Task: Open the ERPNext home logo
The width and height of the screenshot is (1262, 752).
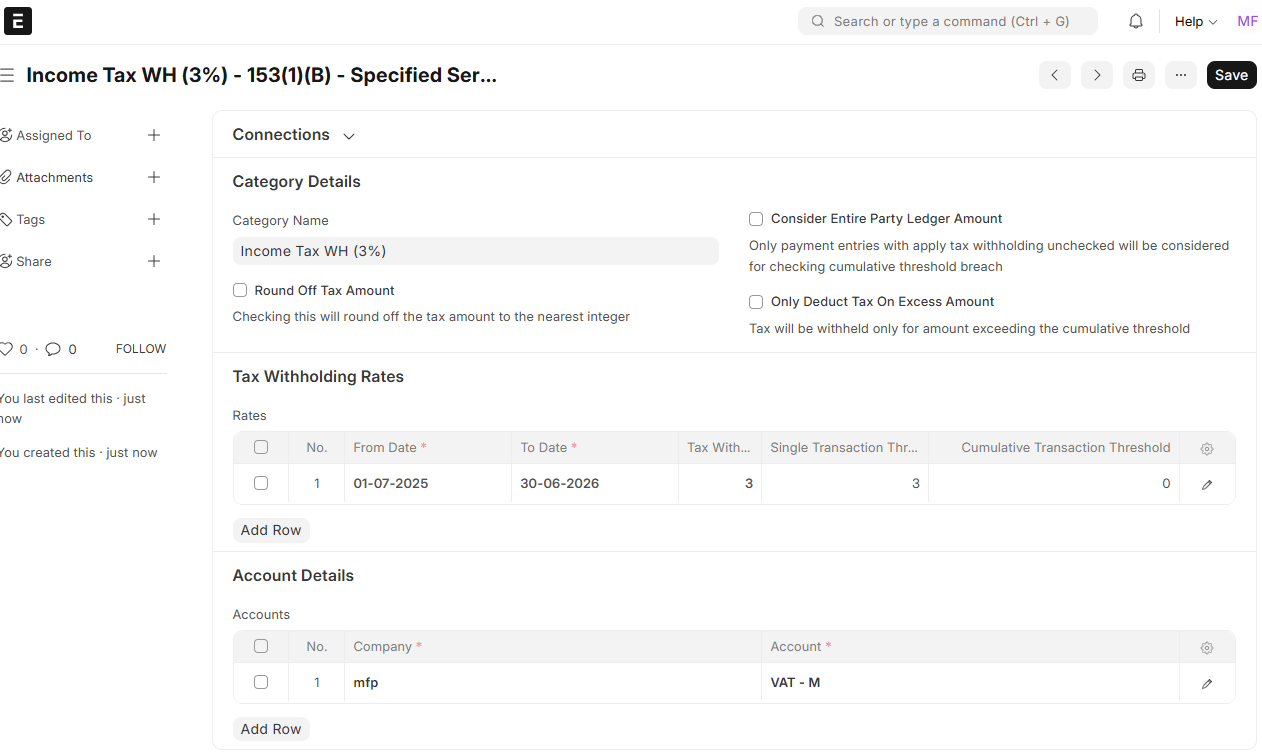Action: coord(18,21)
